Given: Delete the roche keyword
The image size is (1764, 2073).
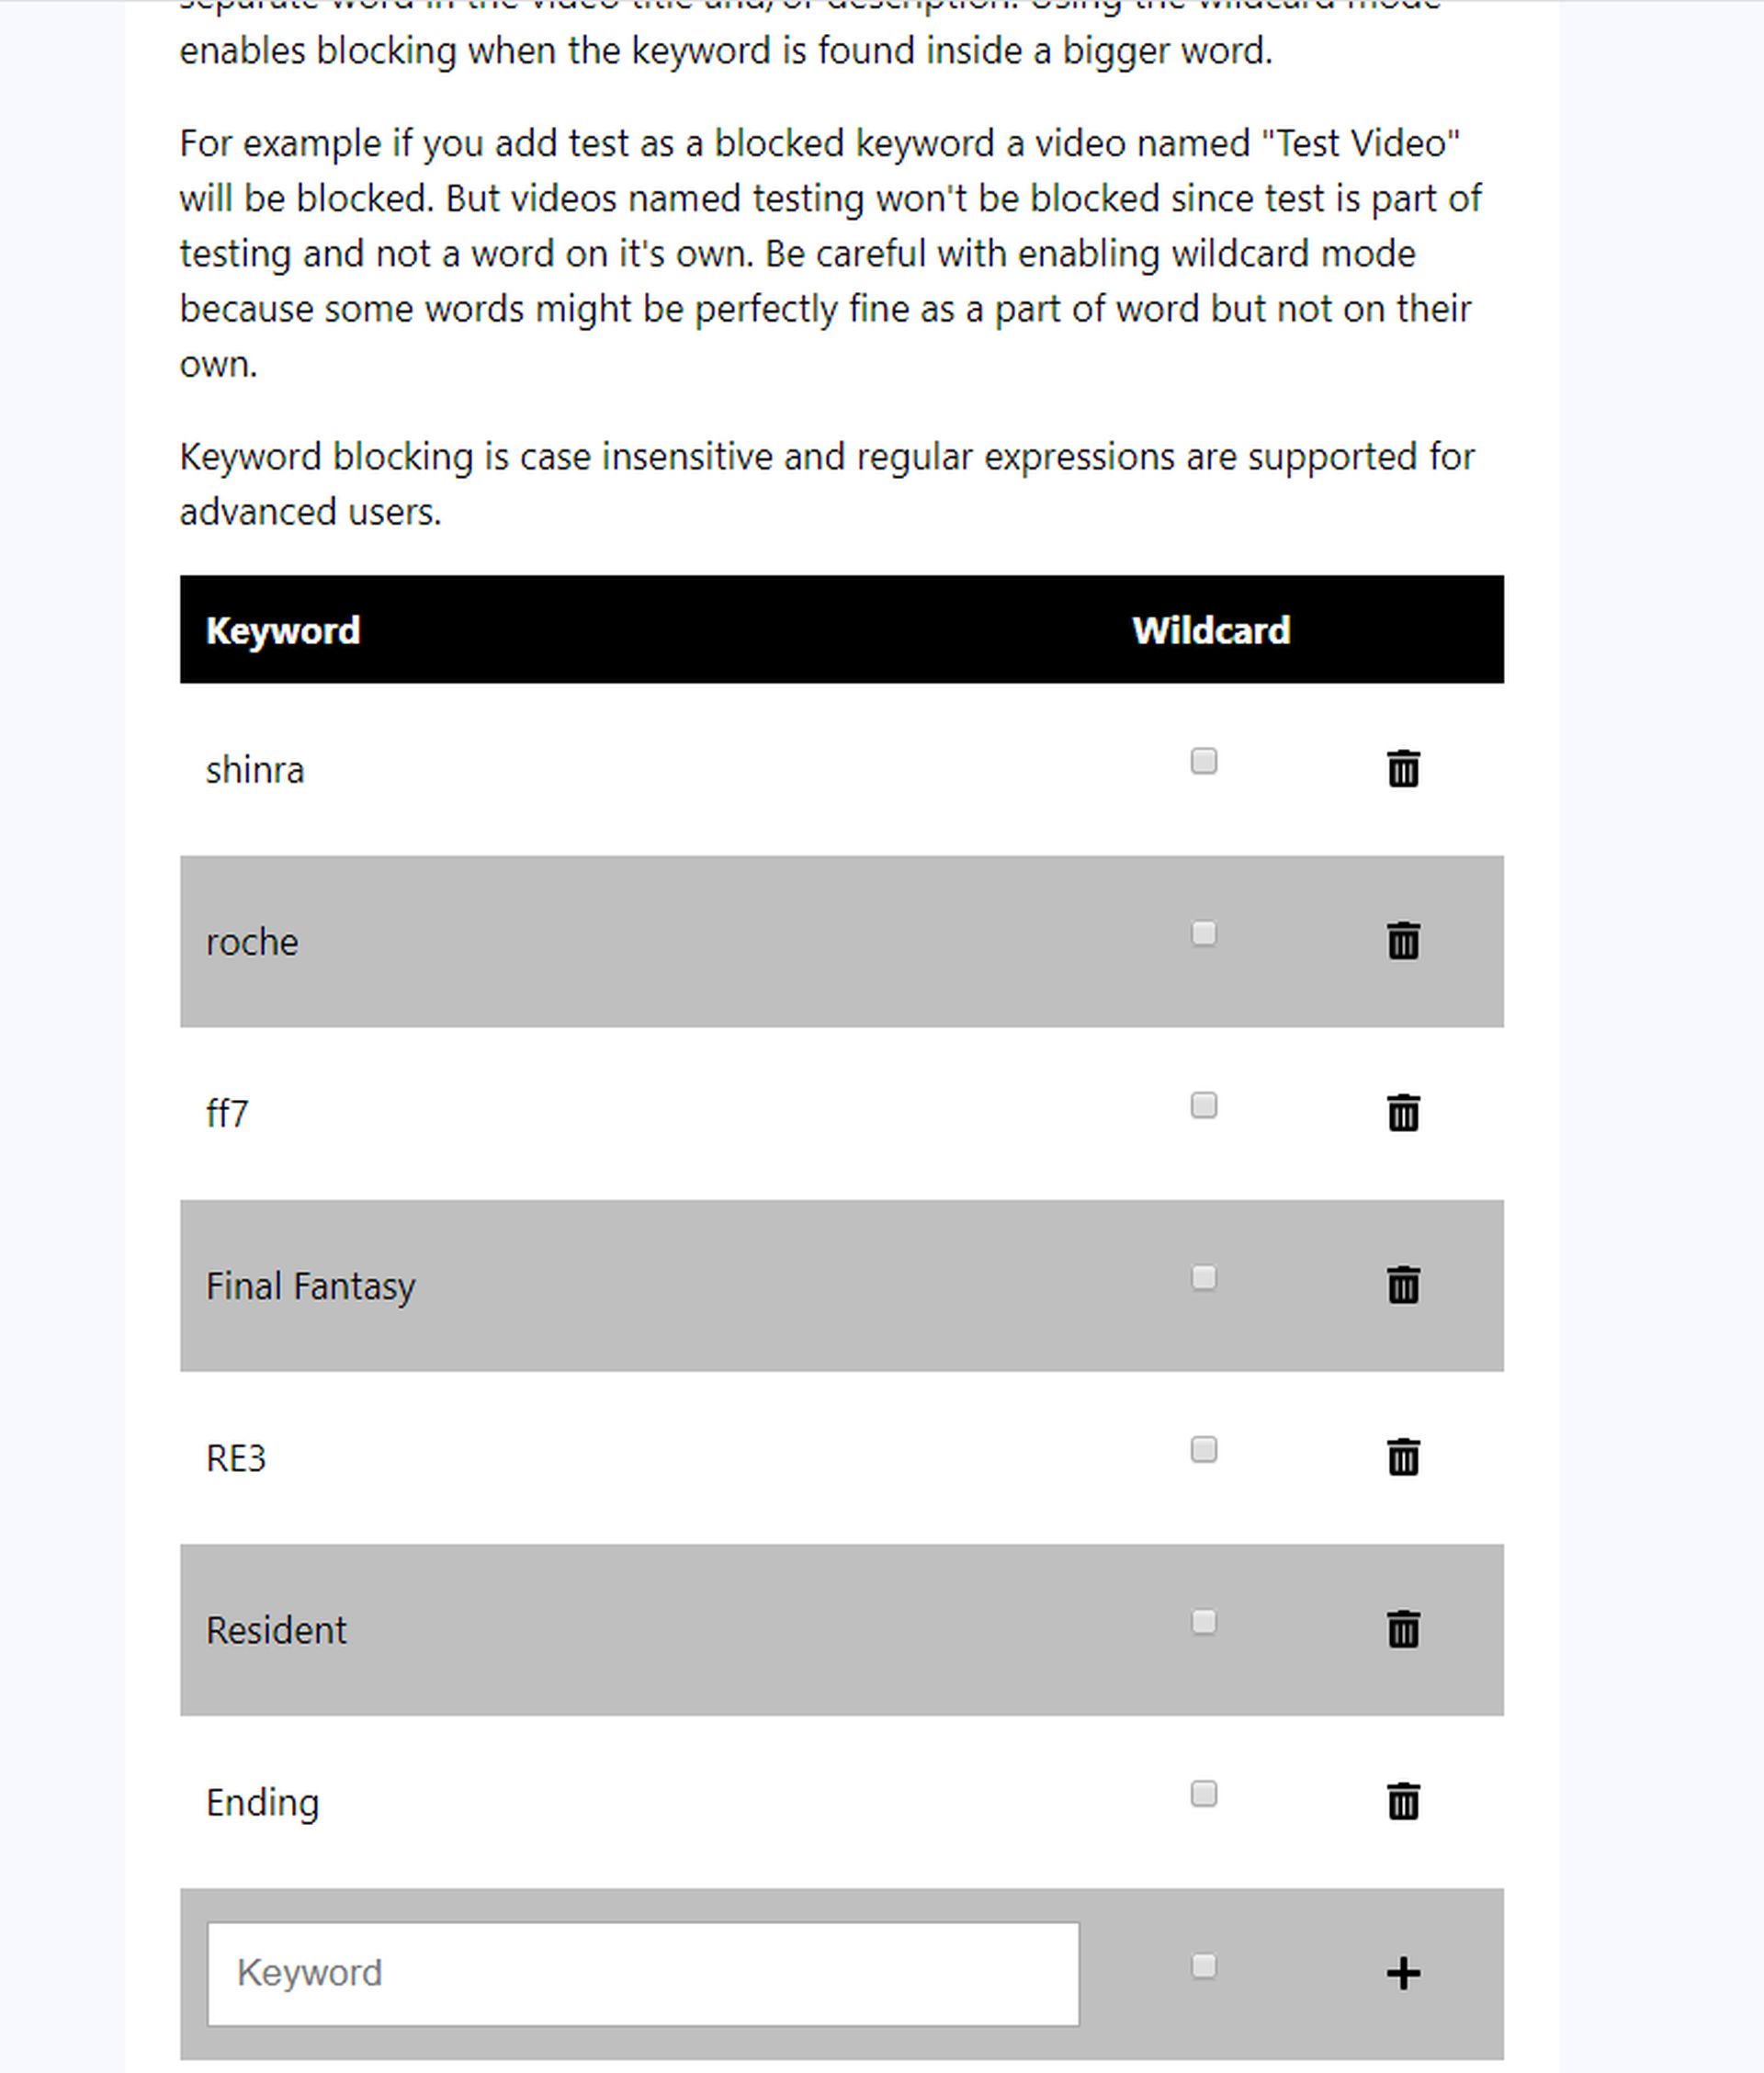Looking at the screenshot, I should [1403, 940].
